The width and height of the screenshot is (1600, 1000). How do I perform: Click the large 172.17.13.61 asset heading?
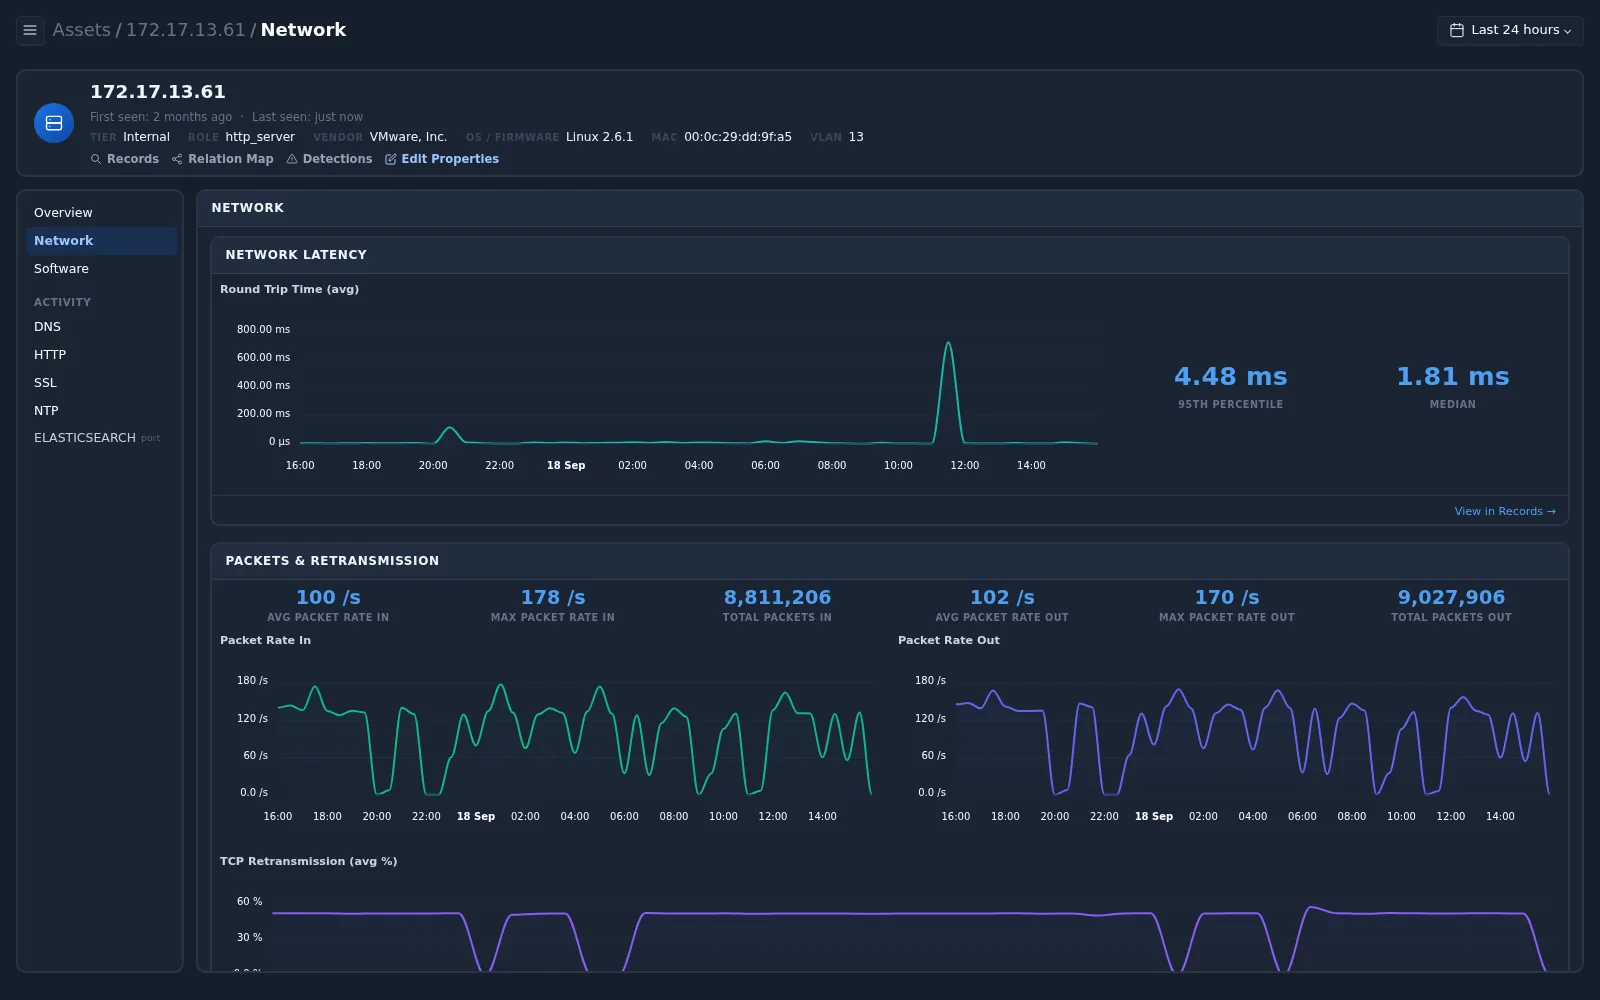(158, 92)
